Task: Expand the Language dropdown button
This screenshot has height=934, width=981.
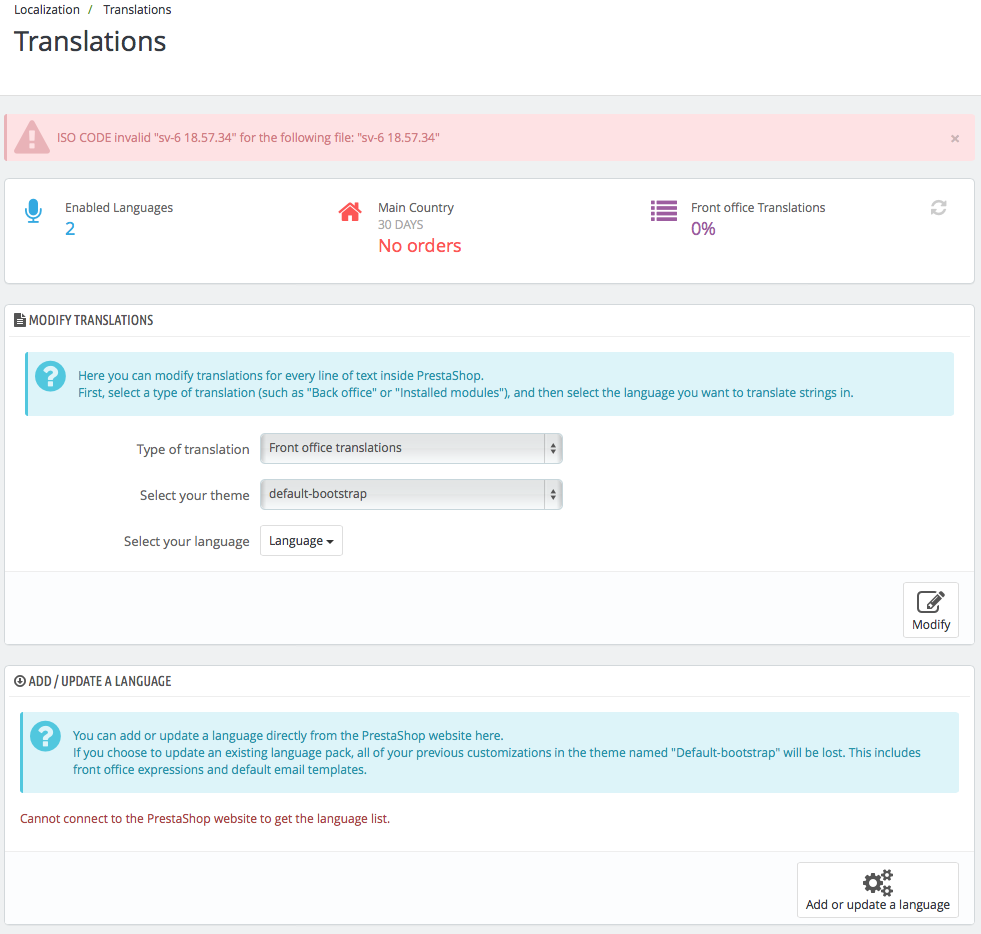Action: 301,541
